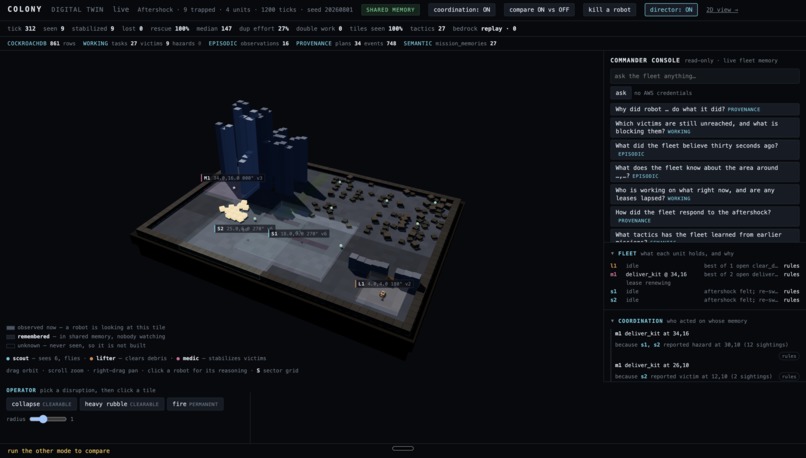Select 'Which victims are still unreached' prompt
The height and width of the screenshot is (458, 806).
705,127
